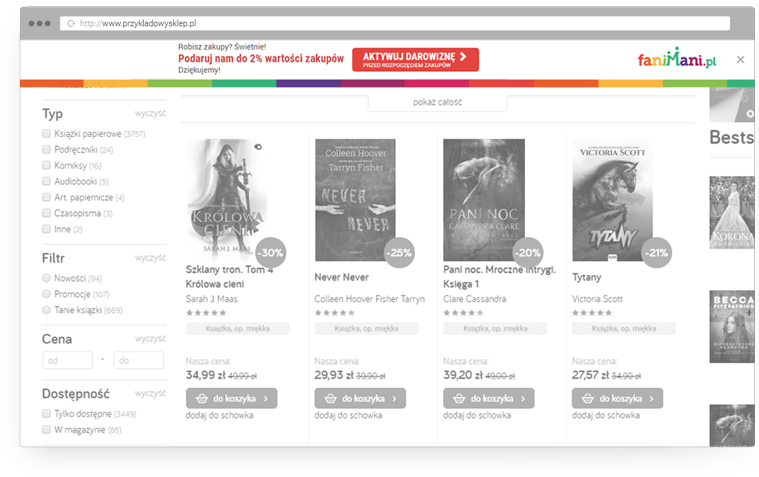Click author Victoria Scott

(x=597, y=299)
